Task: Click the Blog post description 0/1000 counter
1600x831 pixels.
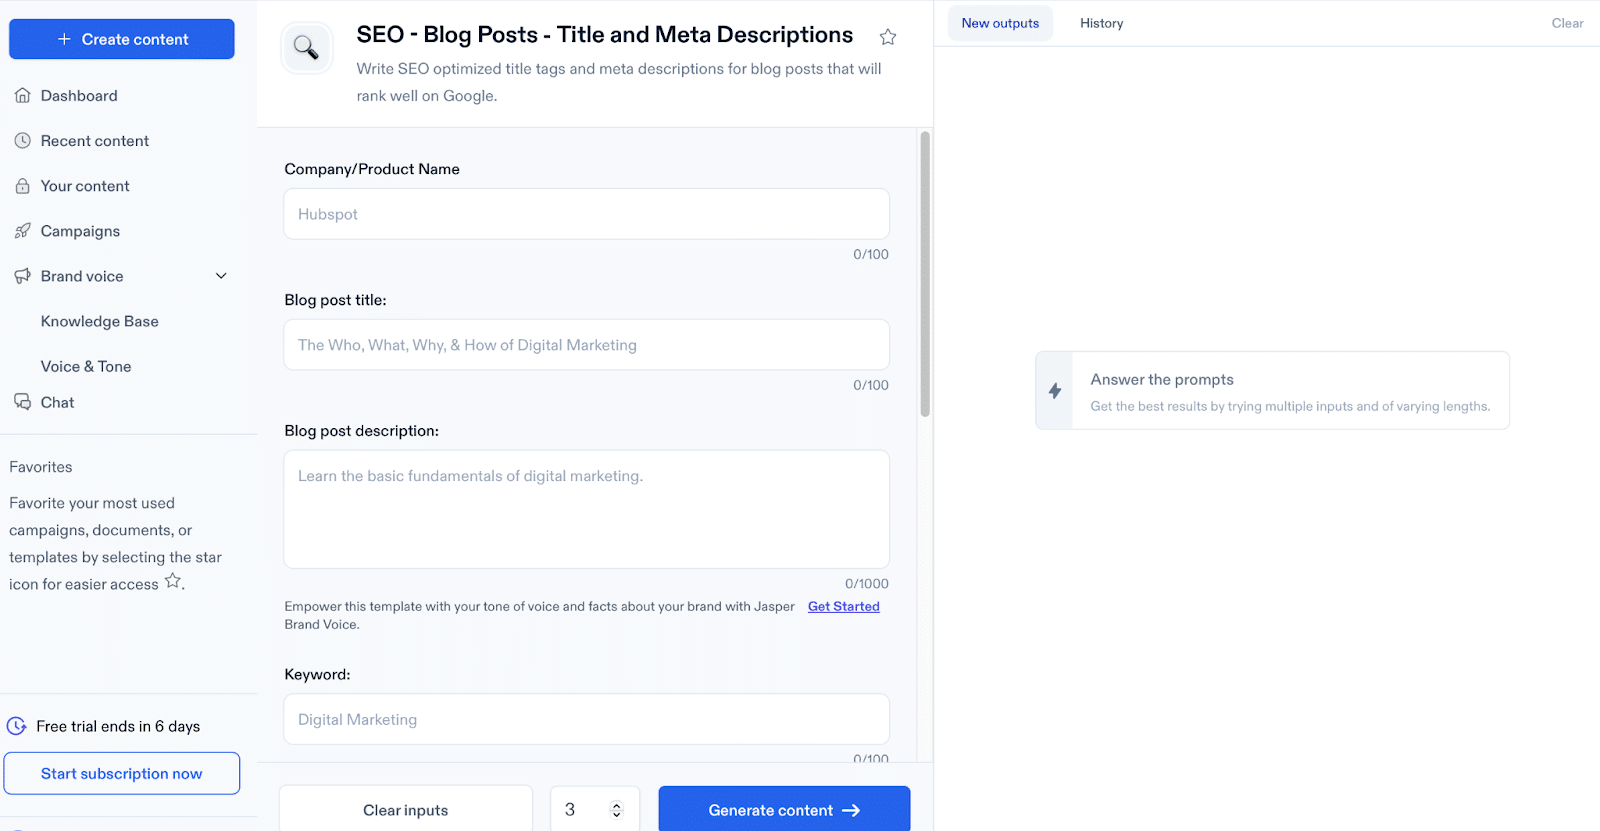Action: click(867, 584)
